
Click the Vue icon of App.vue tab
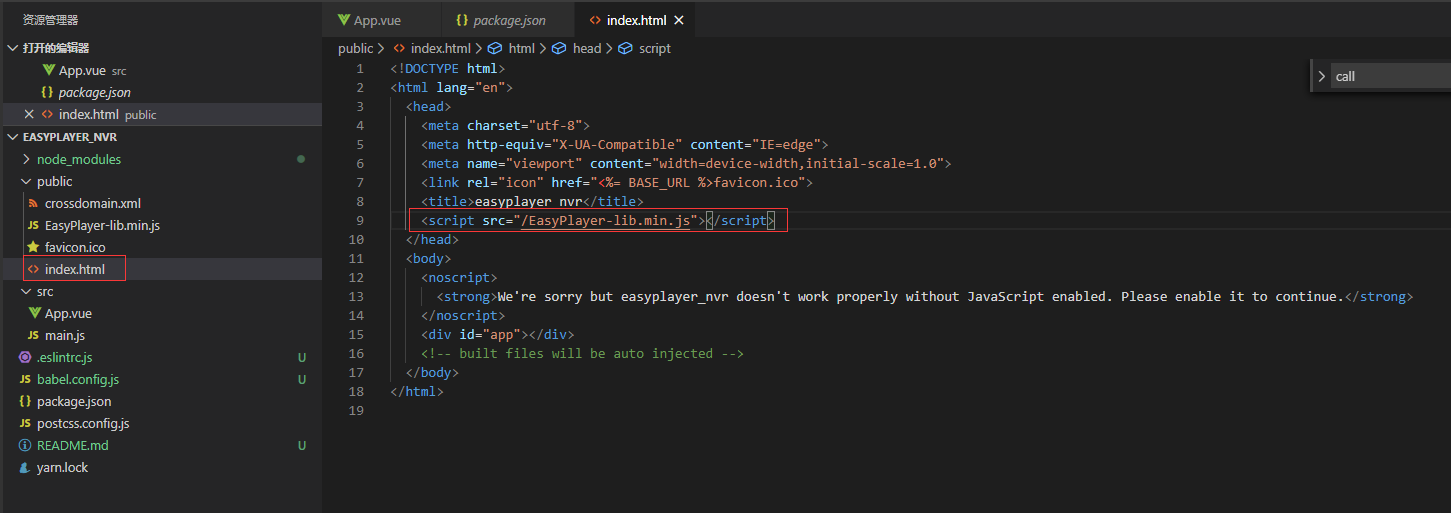[x=344, y=20]
